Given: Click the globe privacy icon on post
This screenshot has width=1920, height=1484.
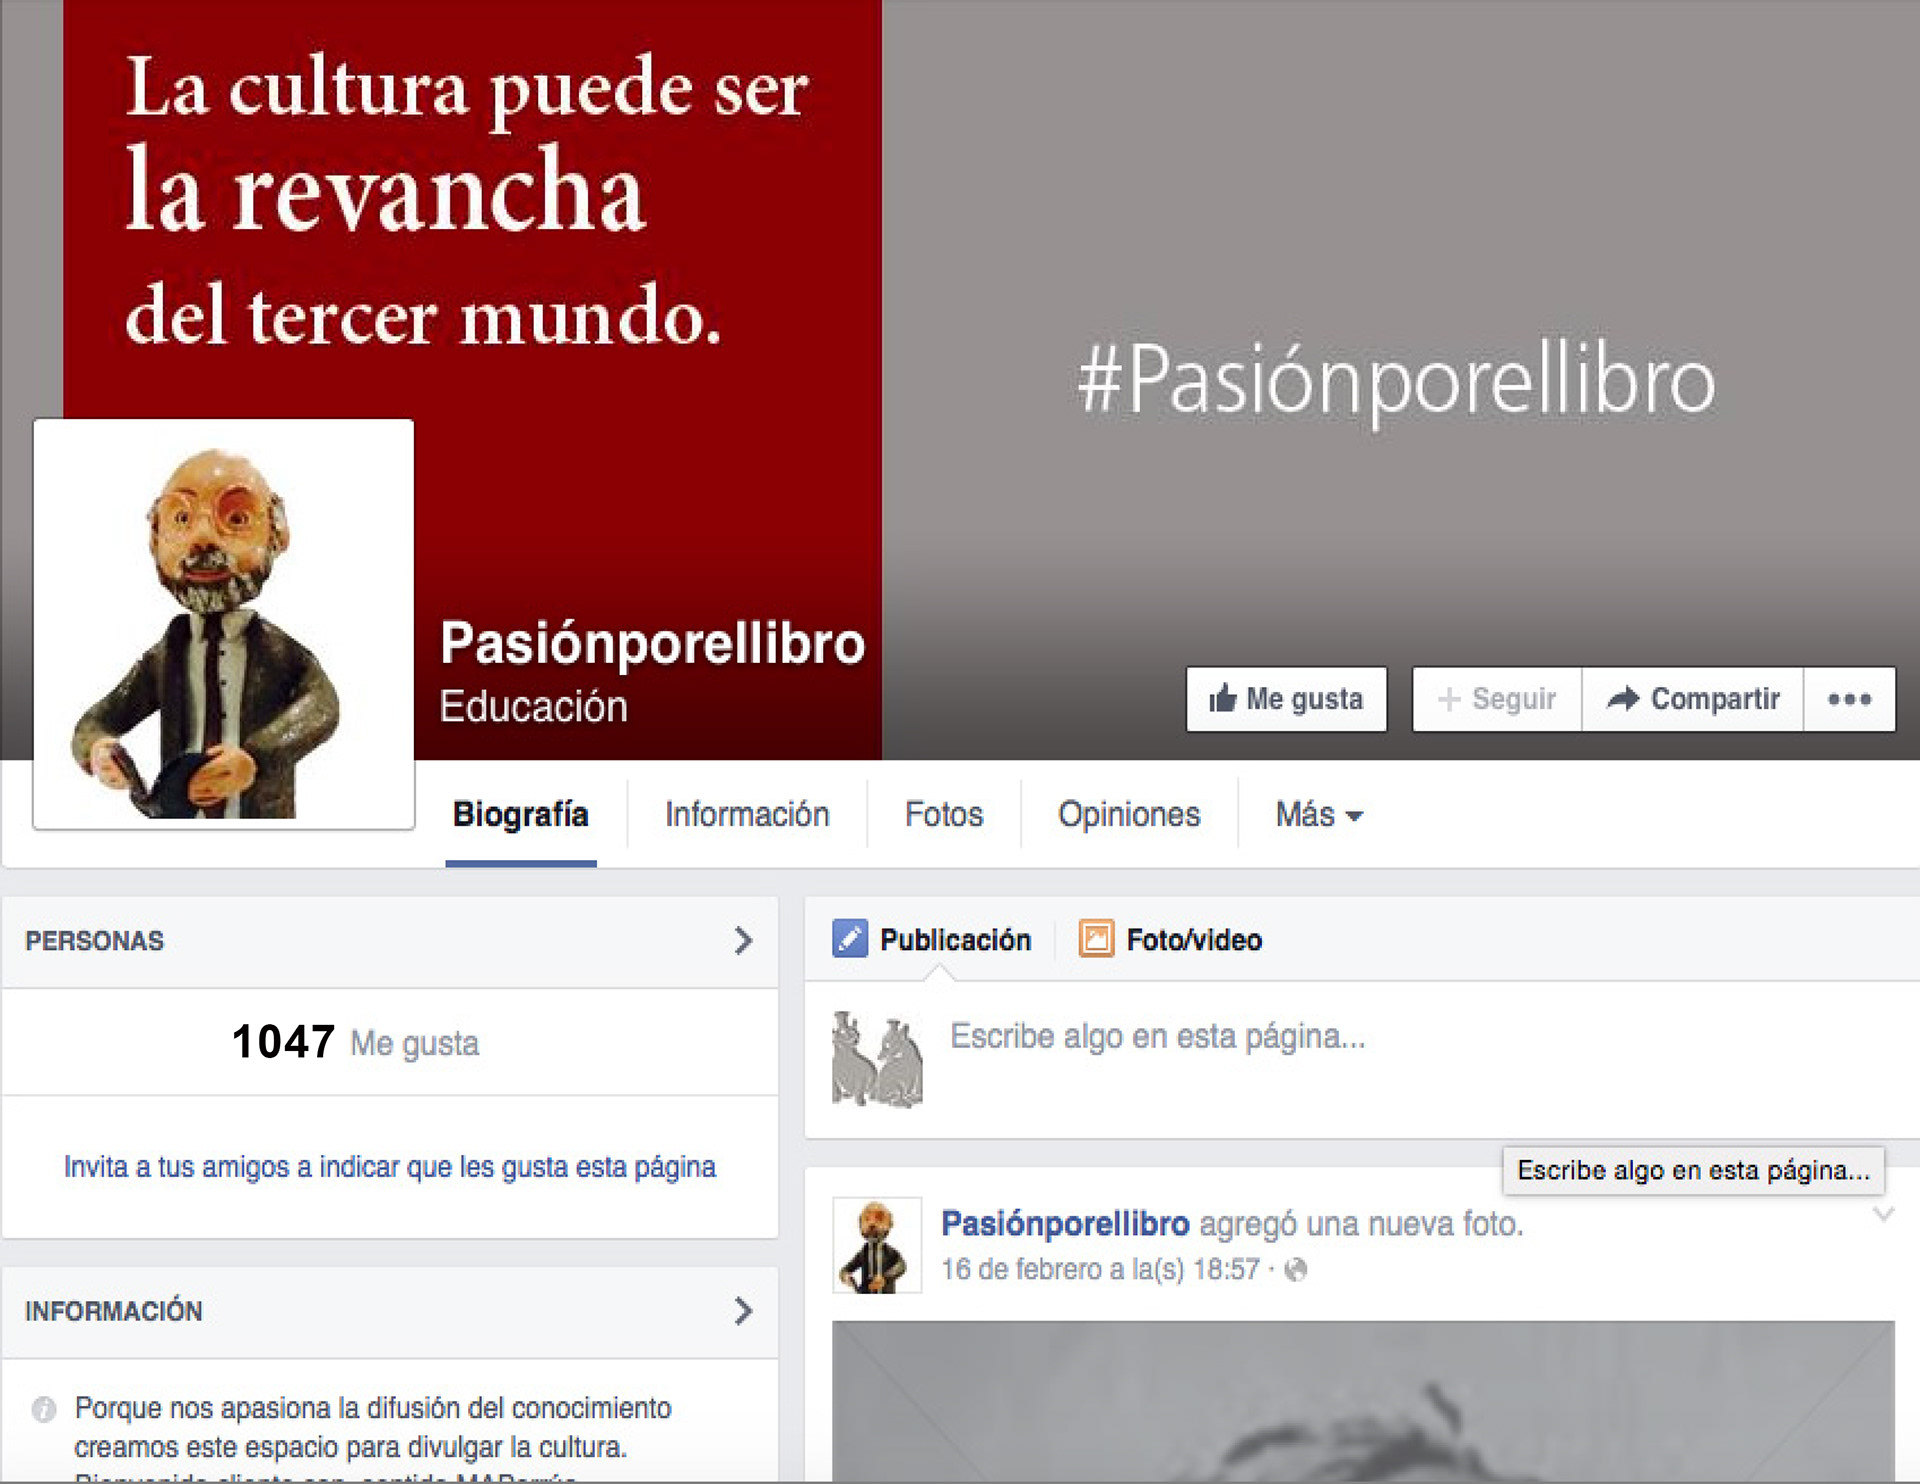Looking at the screenshot, I should (1296, 1270).
